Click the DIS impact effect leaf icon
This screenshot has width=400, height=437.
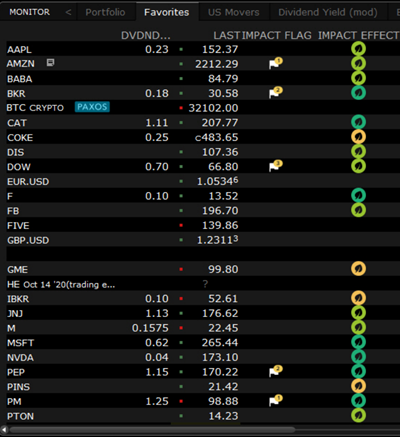[358, 151]
